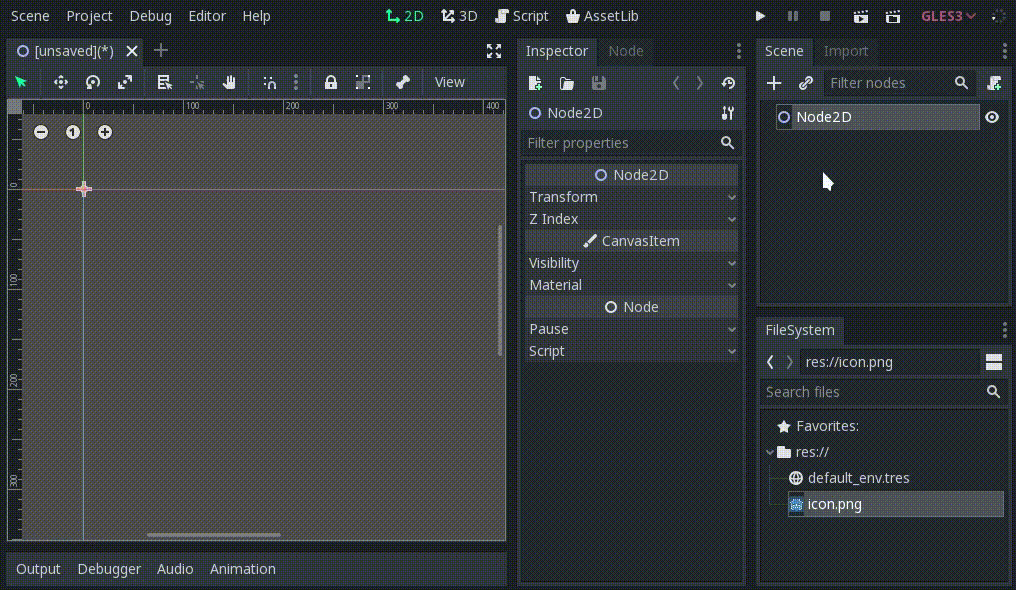Play the project
This screenshot has width=1016, height=590.
click(x=759, y=16)
